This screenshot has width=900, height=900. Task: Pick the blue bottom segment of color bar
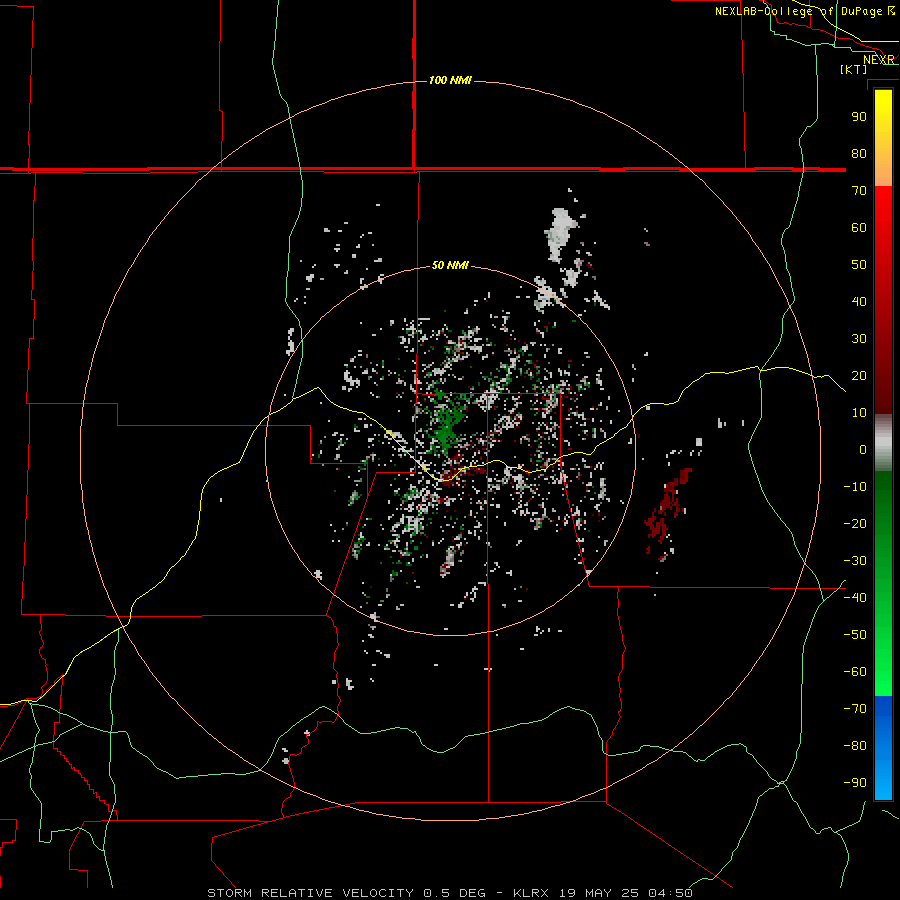pos(883,747)
